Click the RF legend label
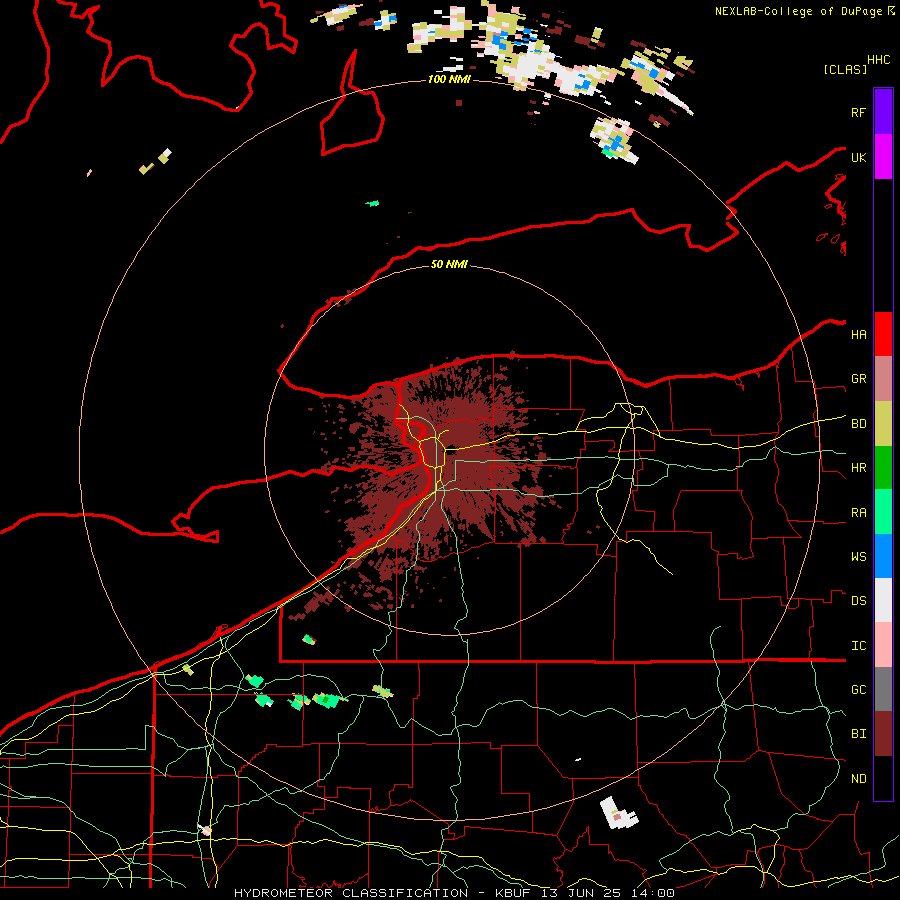This screenshot has width=900, height=900. pyautogui.click(x=858, y=112)
